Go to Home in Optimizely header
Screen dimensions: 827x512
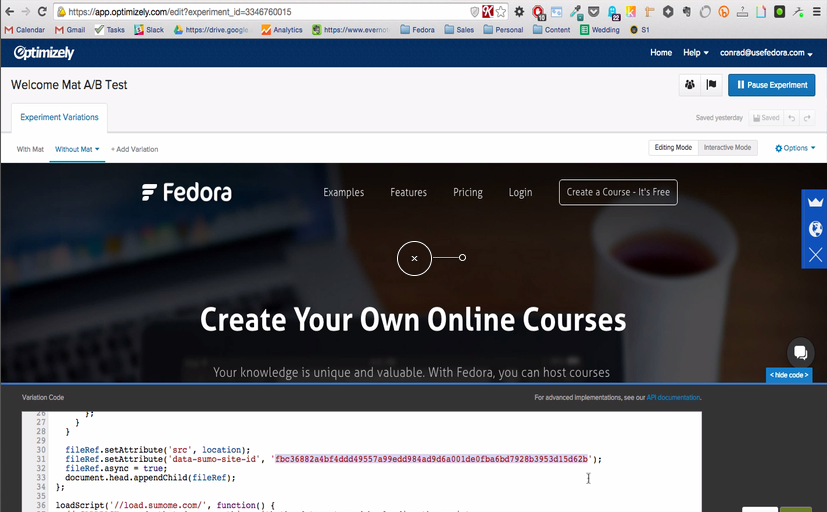661,53
